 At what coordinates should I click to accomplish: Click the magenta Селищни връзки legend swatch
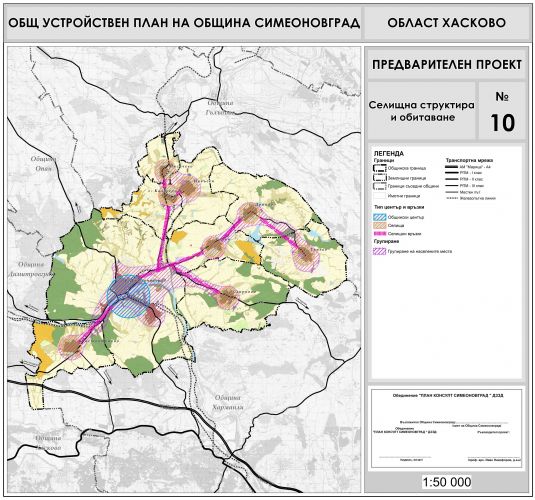(380, 234)
